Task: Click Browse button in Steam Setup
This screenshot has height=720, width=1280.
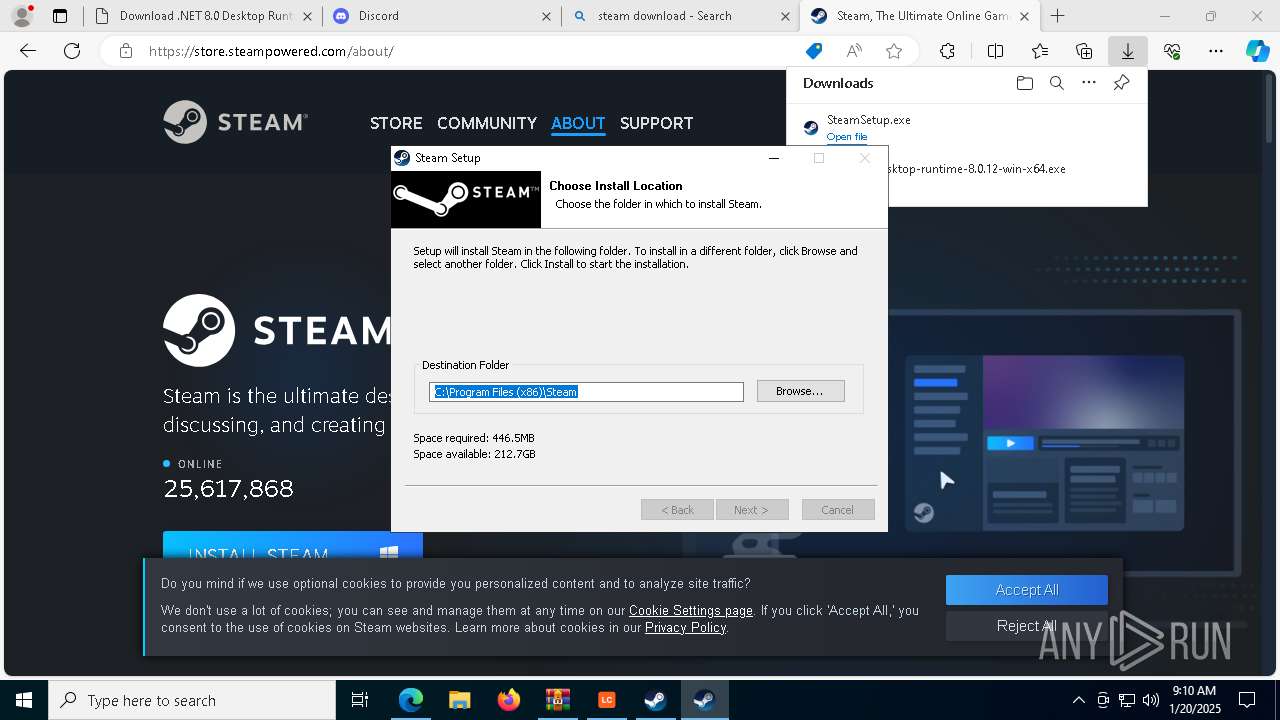Action: [800, 391]
